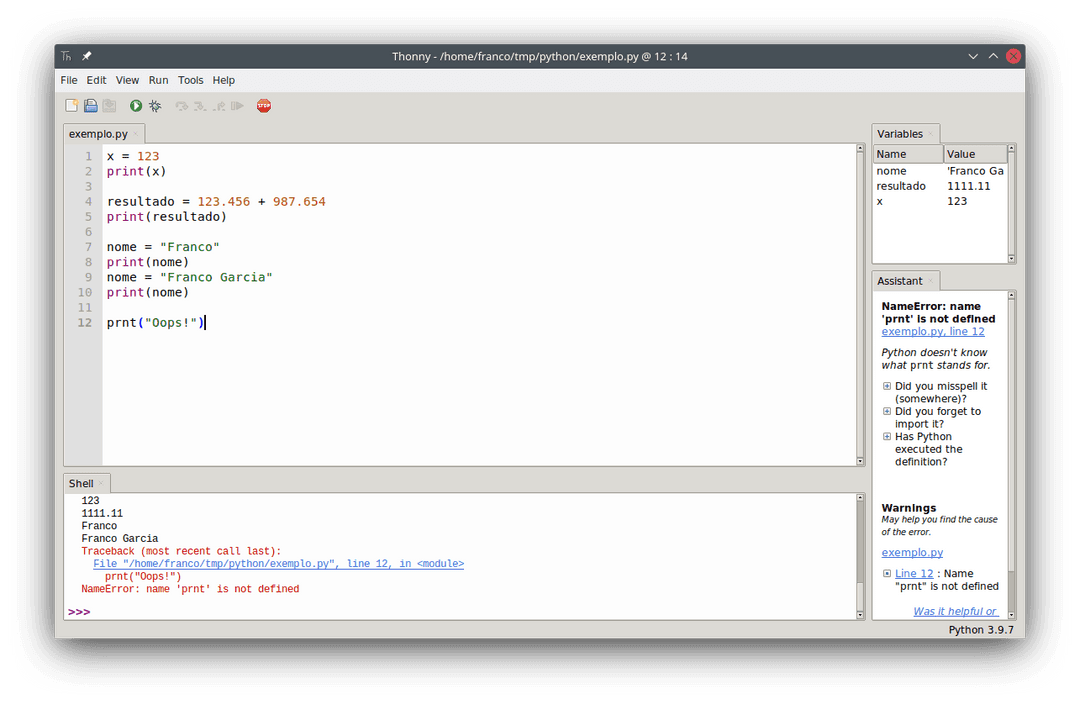
Task: Click the Step over debug icon
Action: (182, 105)
